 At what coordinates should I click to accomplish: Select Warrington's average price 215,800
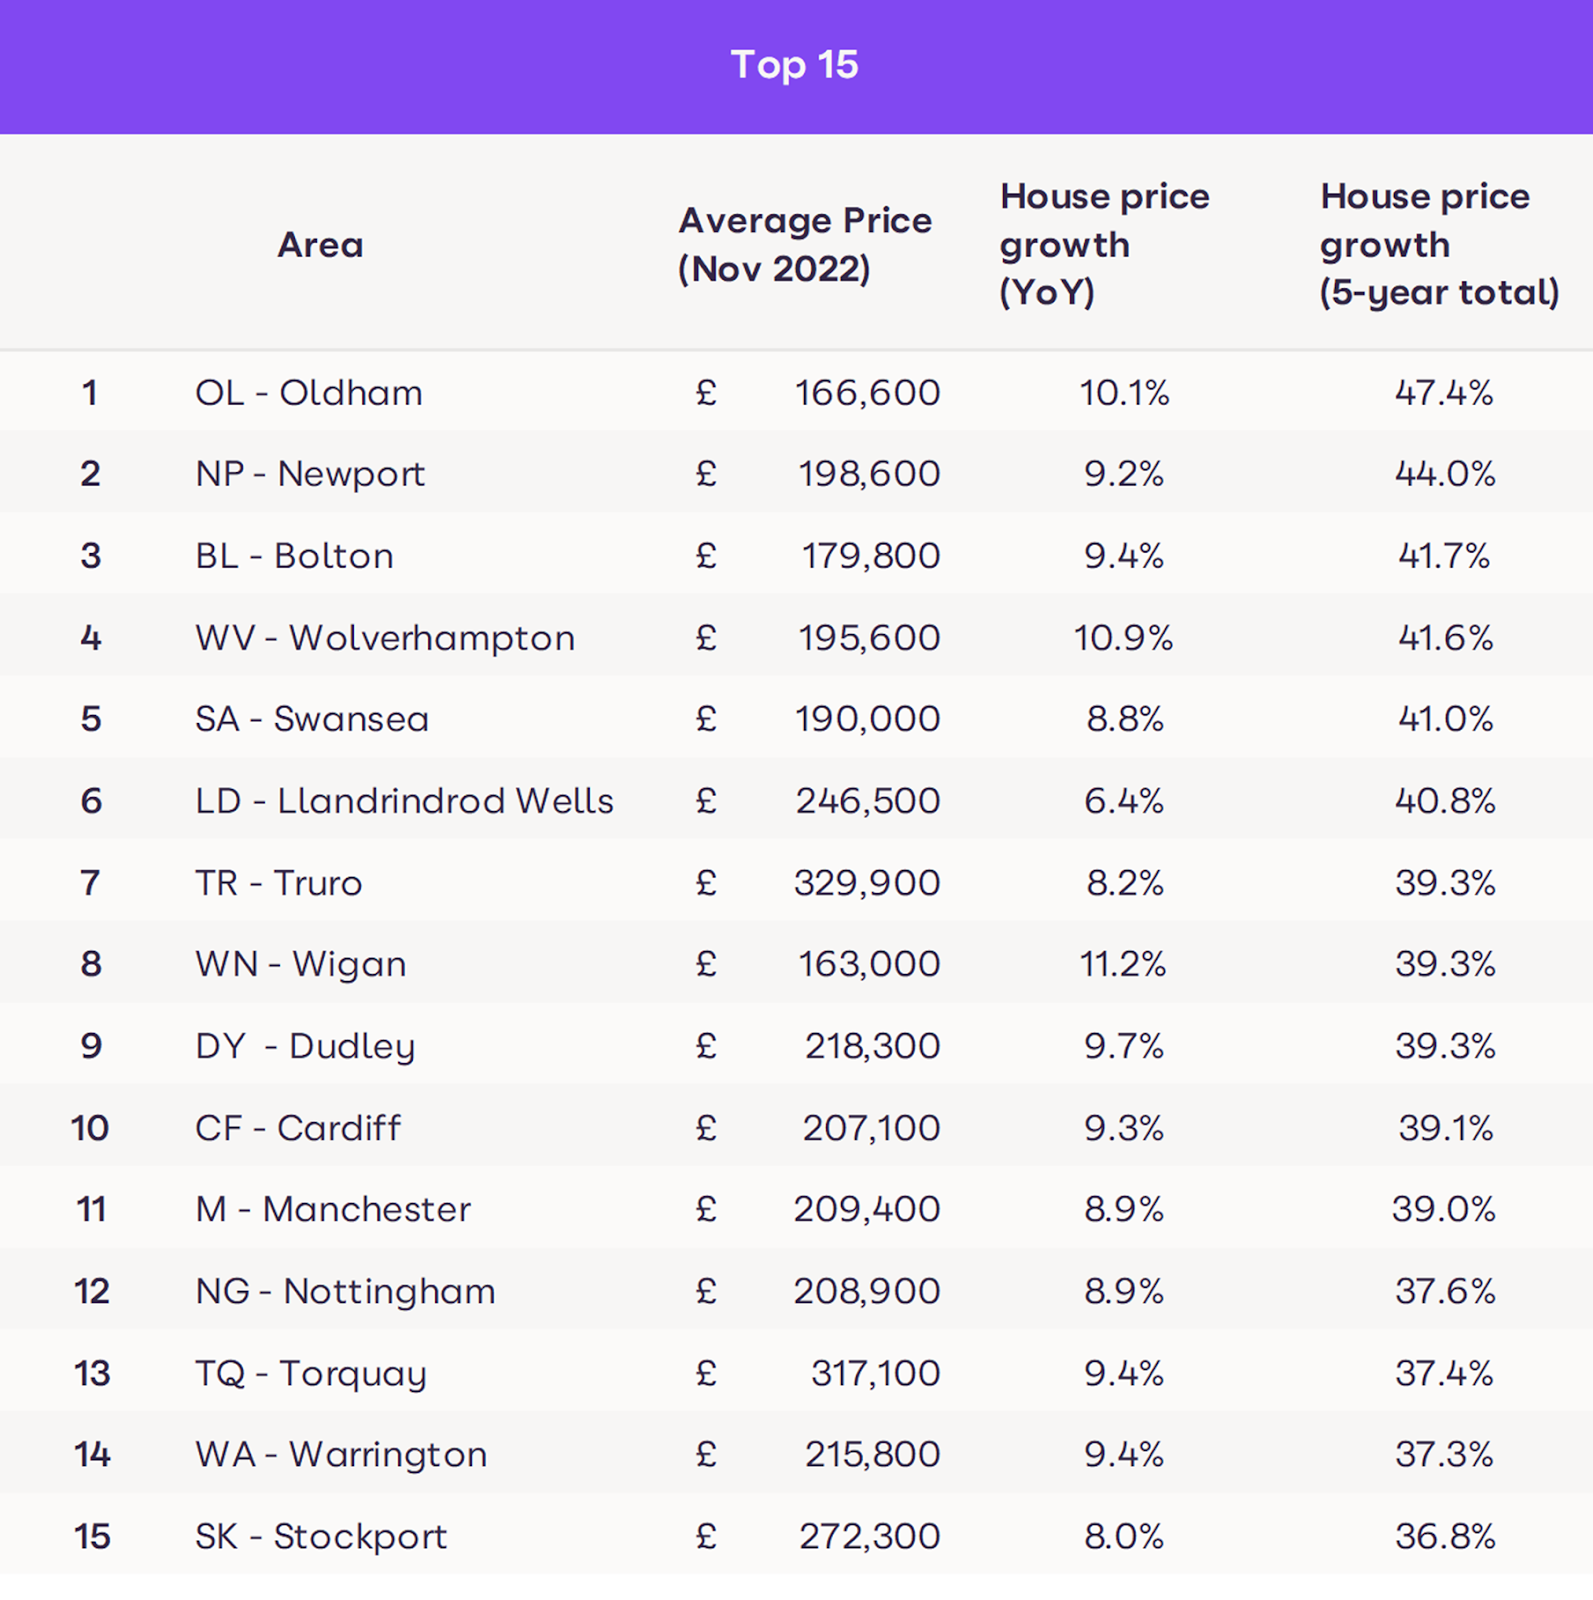point(872,1455)
